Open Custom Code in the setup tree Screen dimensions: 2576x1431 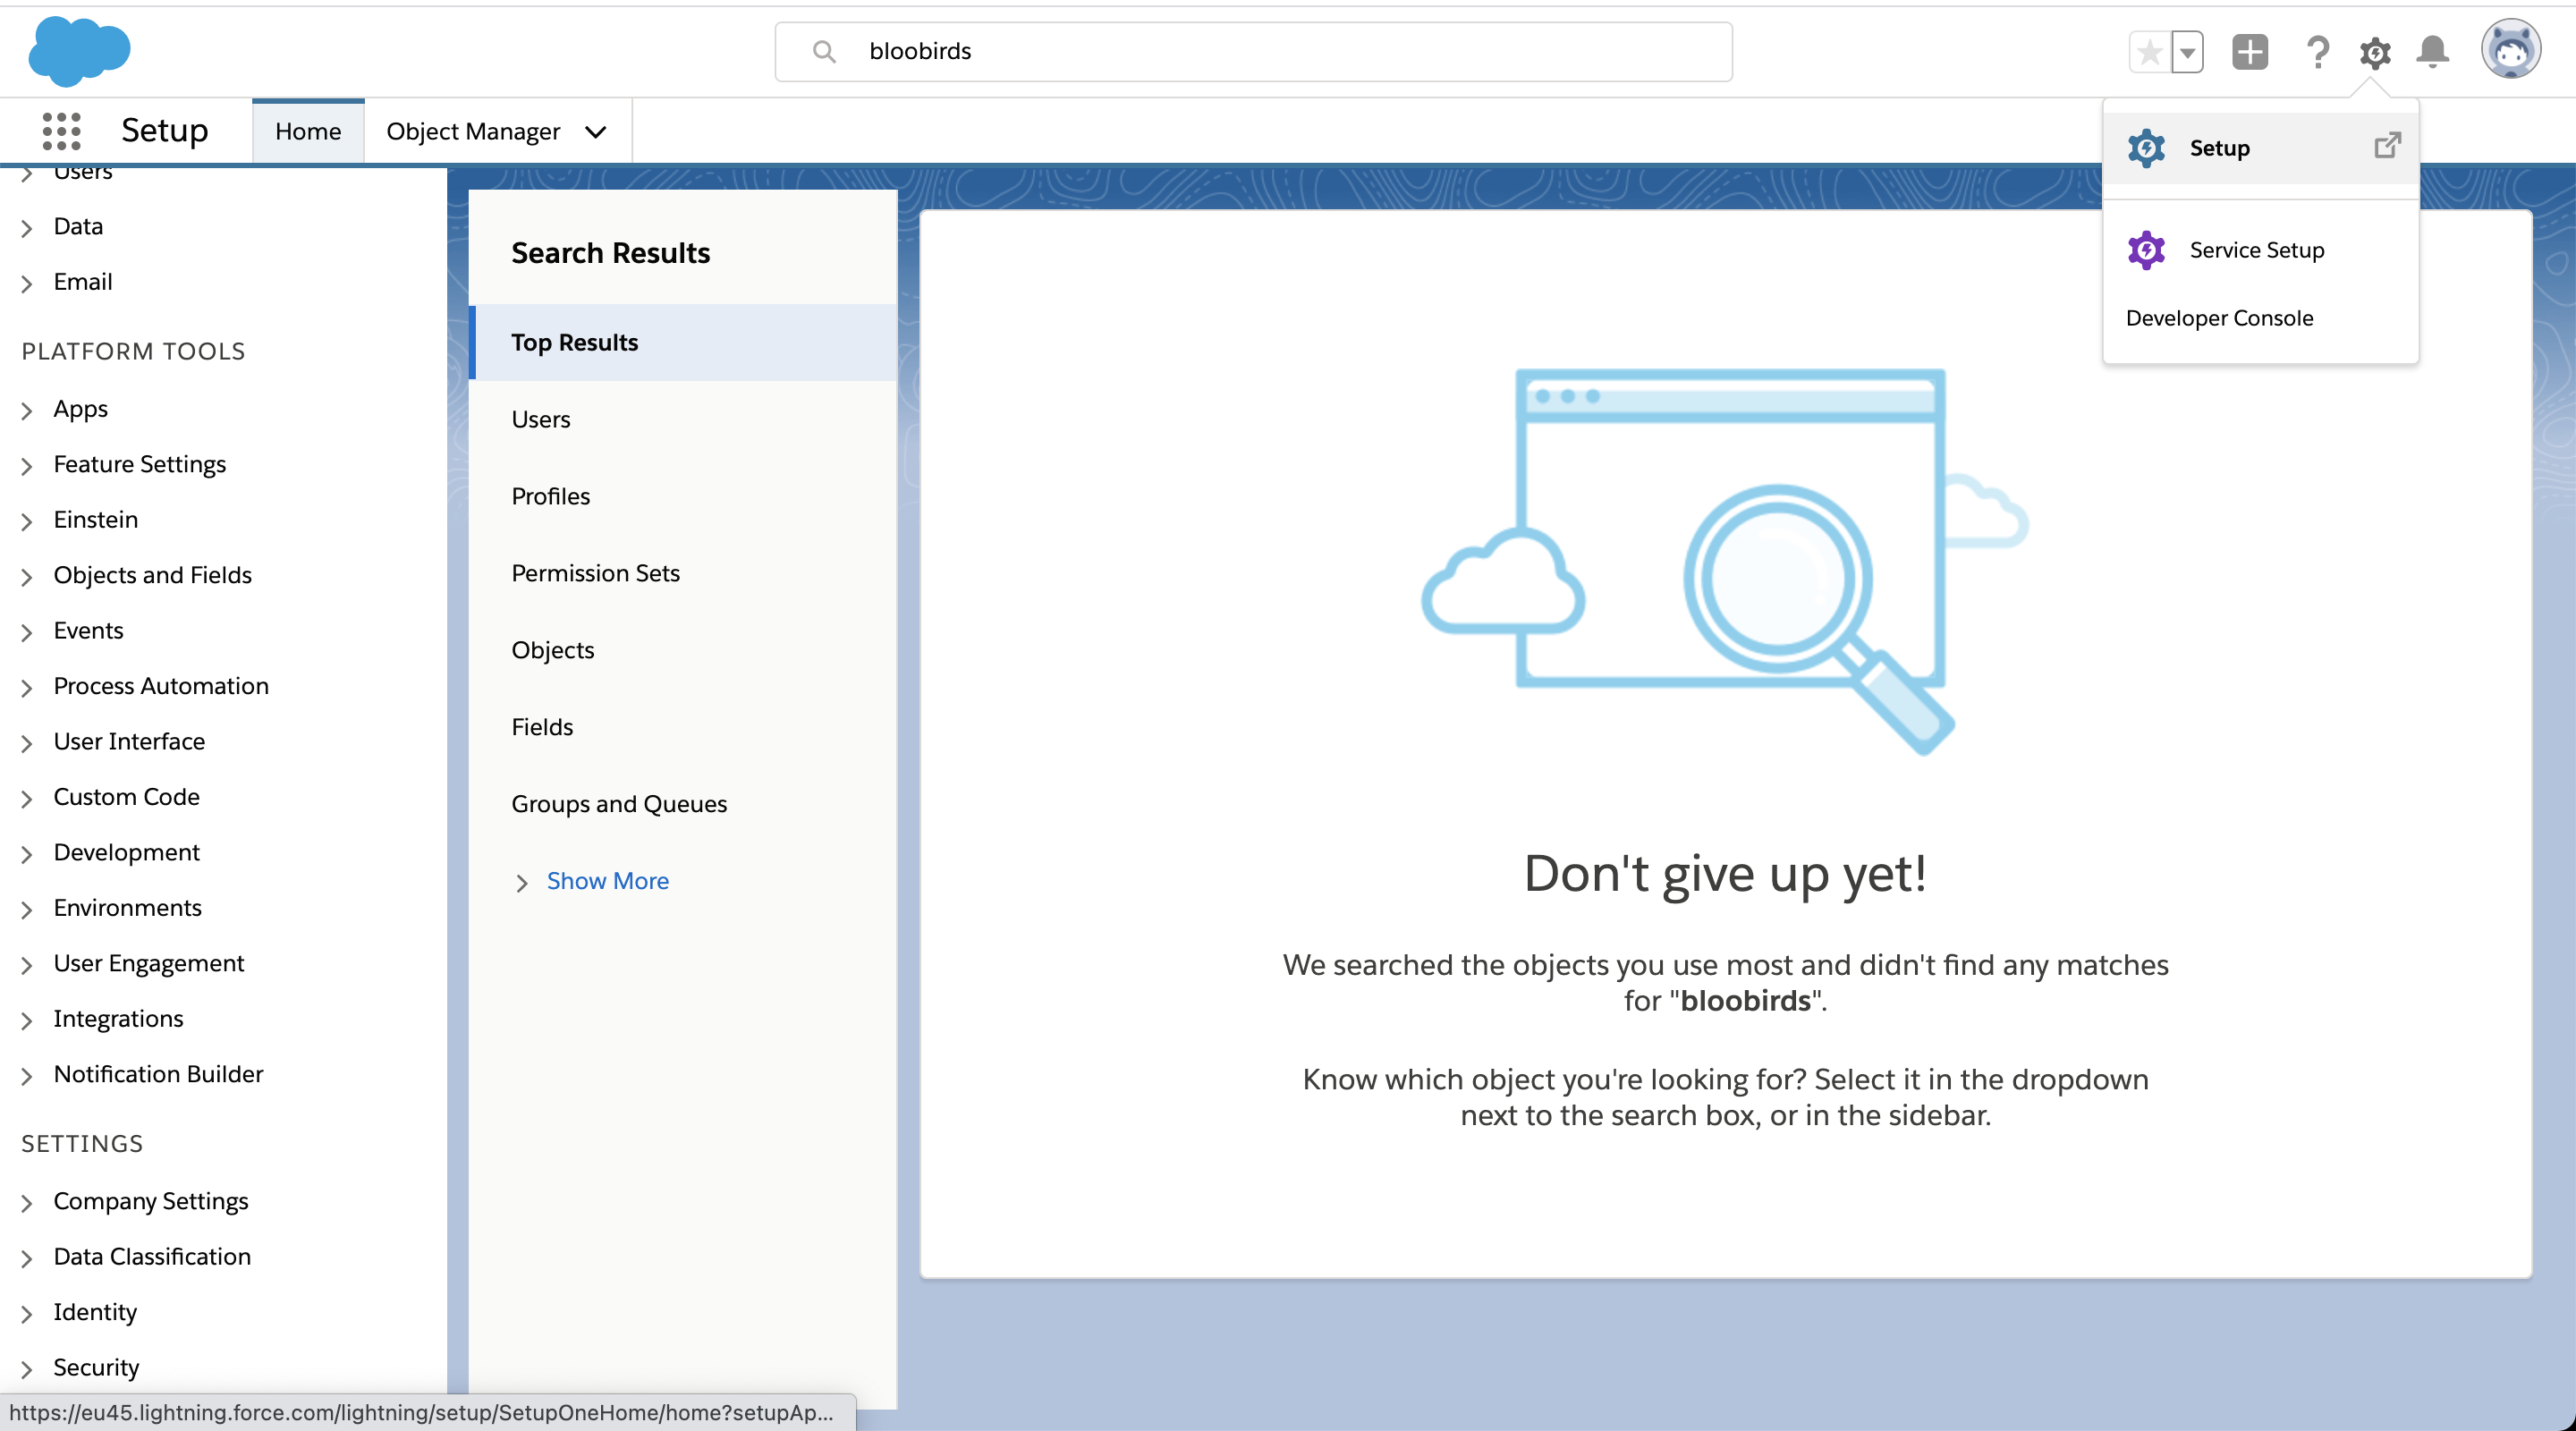(x=126, y=797)
